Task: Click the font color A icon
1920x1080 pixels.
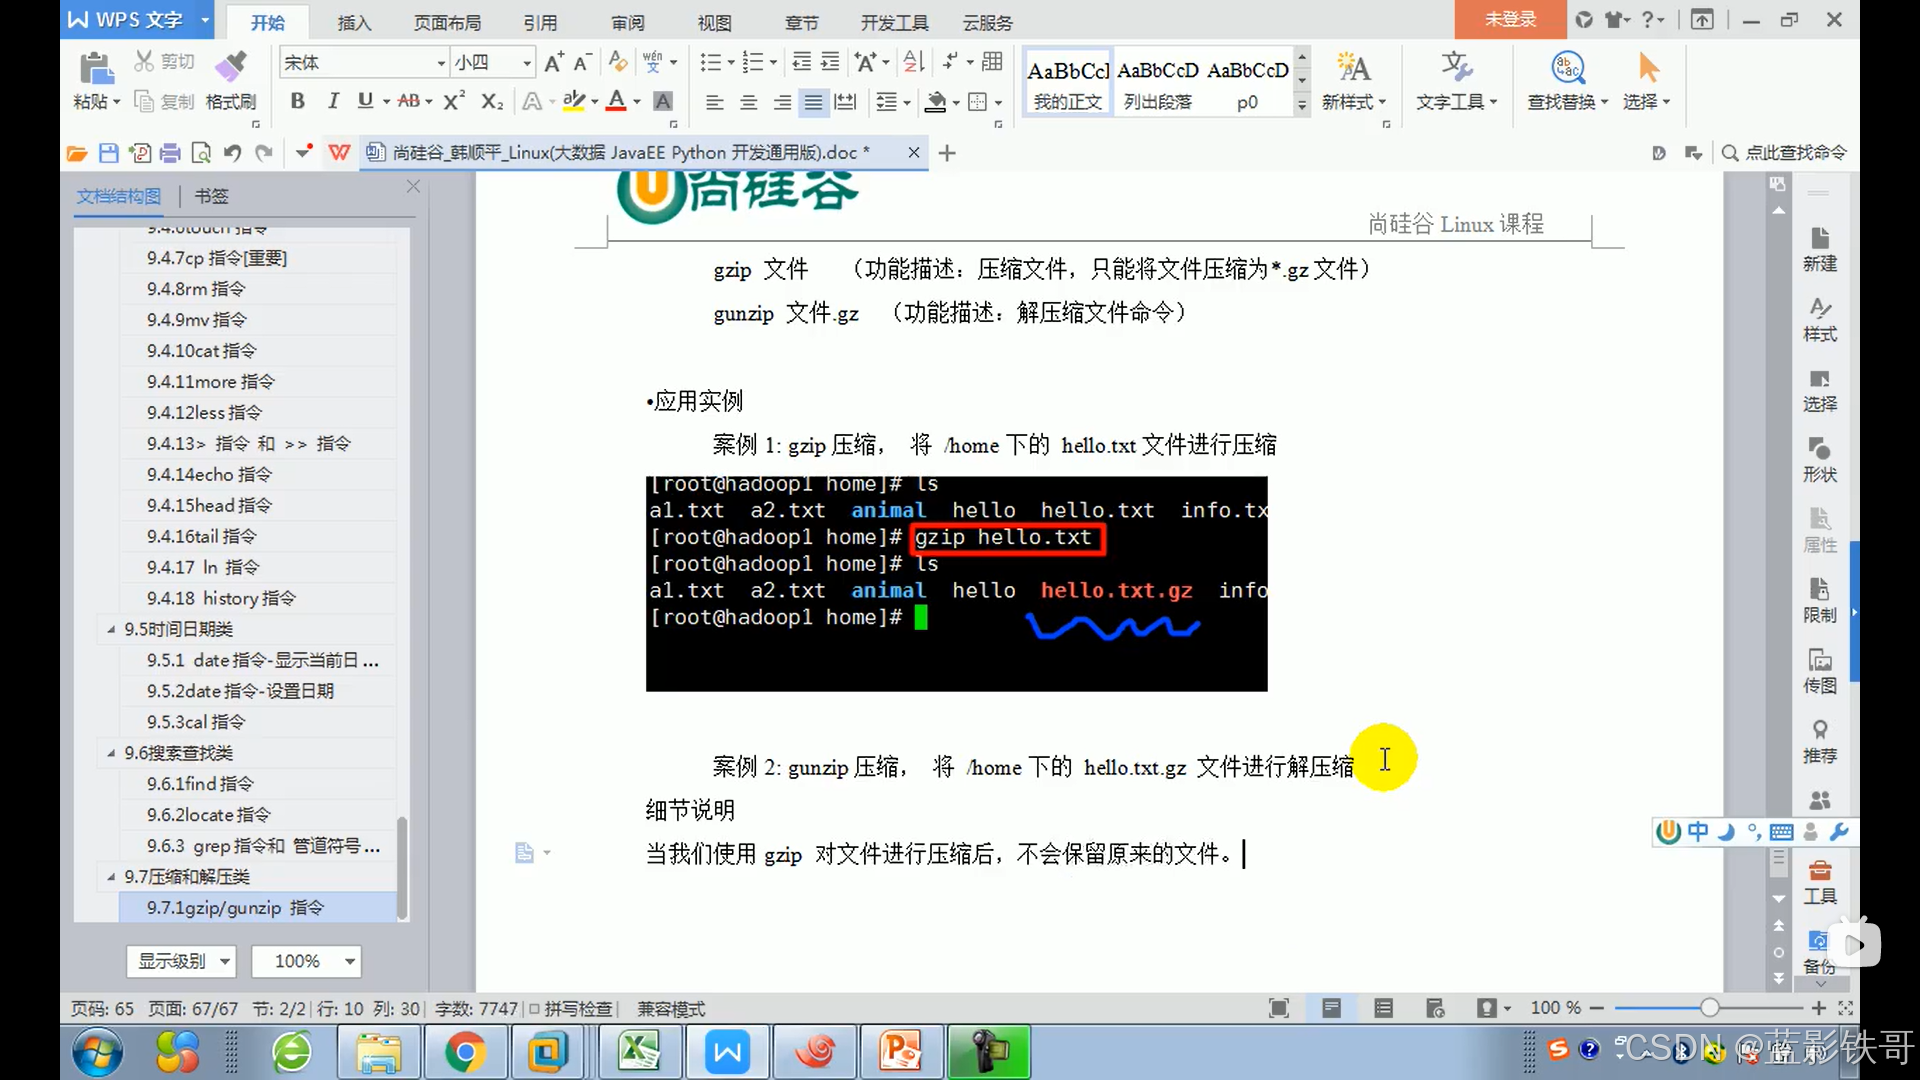Action: (x=616, y=100)
